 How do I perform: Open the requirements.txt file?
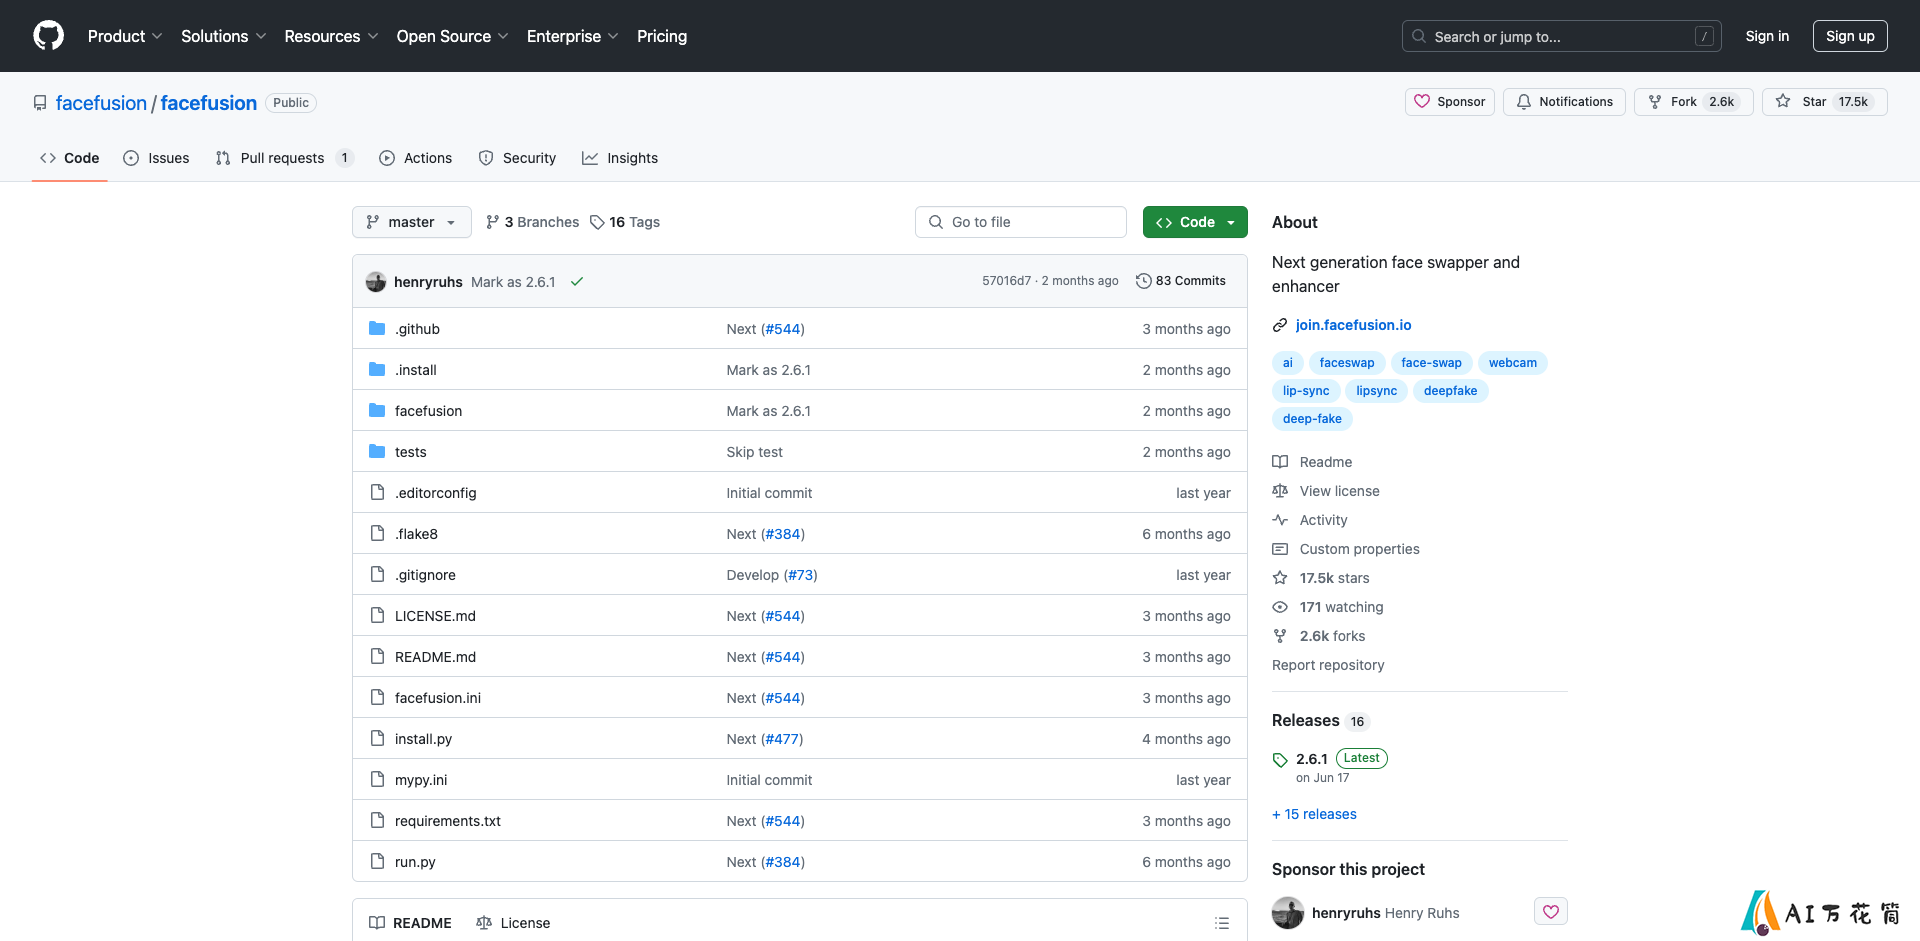click(448, 821)
